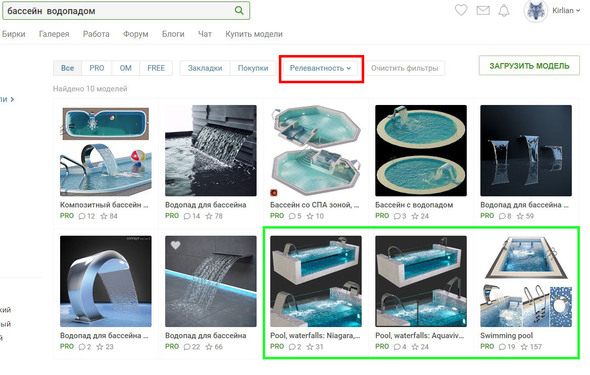
Task: Select the PRO filter toggle
Action: 97,68
